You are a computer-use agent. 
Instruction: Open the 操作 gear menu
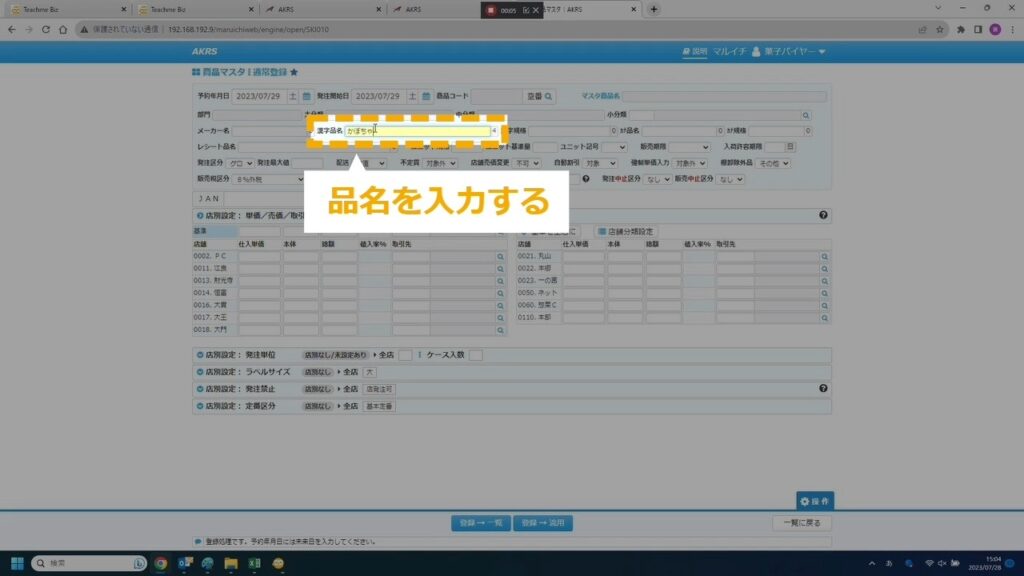[814, 500]
